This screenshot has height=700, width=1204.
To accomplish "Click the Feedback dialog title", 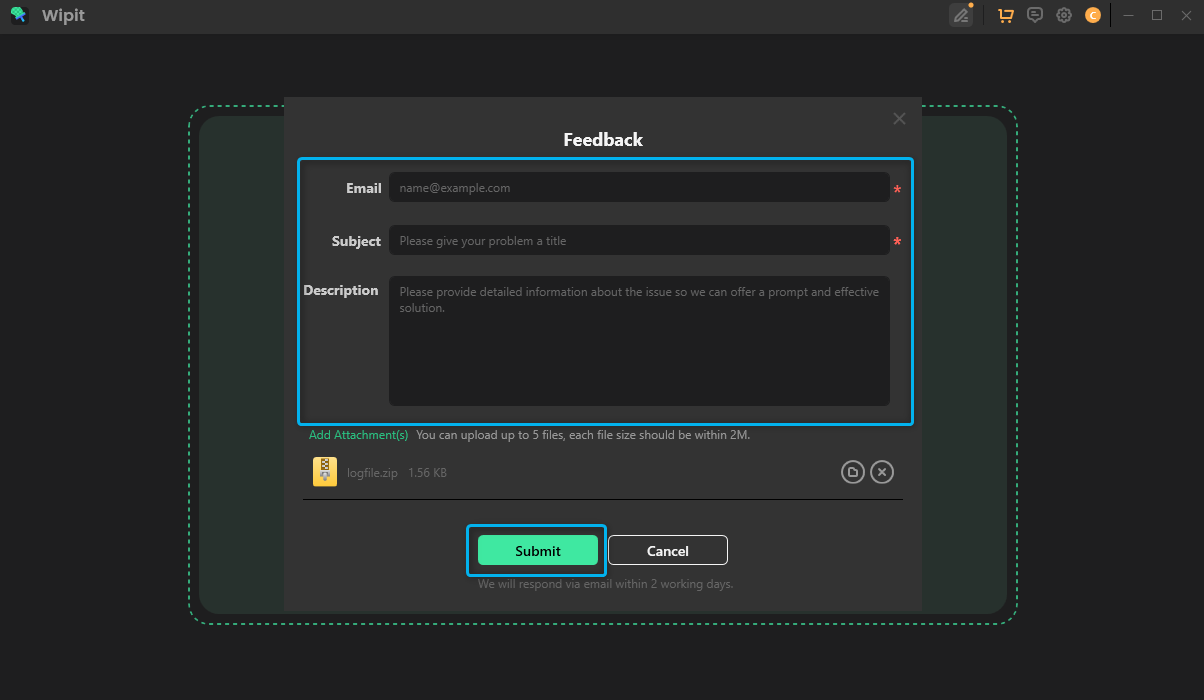I will pos(602,139).
